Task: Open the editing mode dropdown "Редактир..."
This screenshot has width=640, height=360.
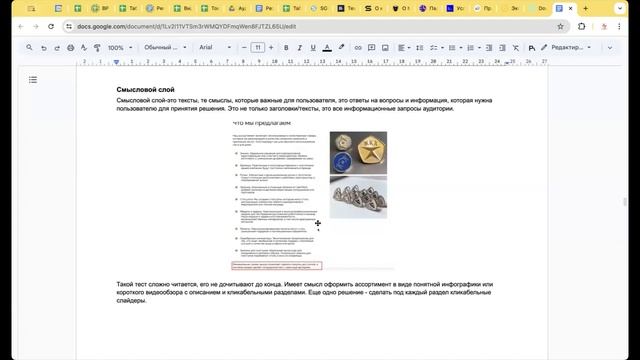Action: pyautogui.click(x=566, y=48)
